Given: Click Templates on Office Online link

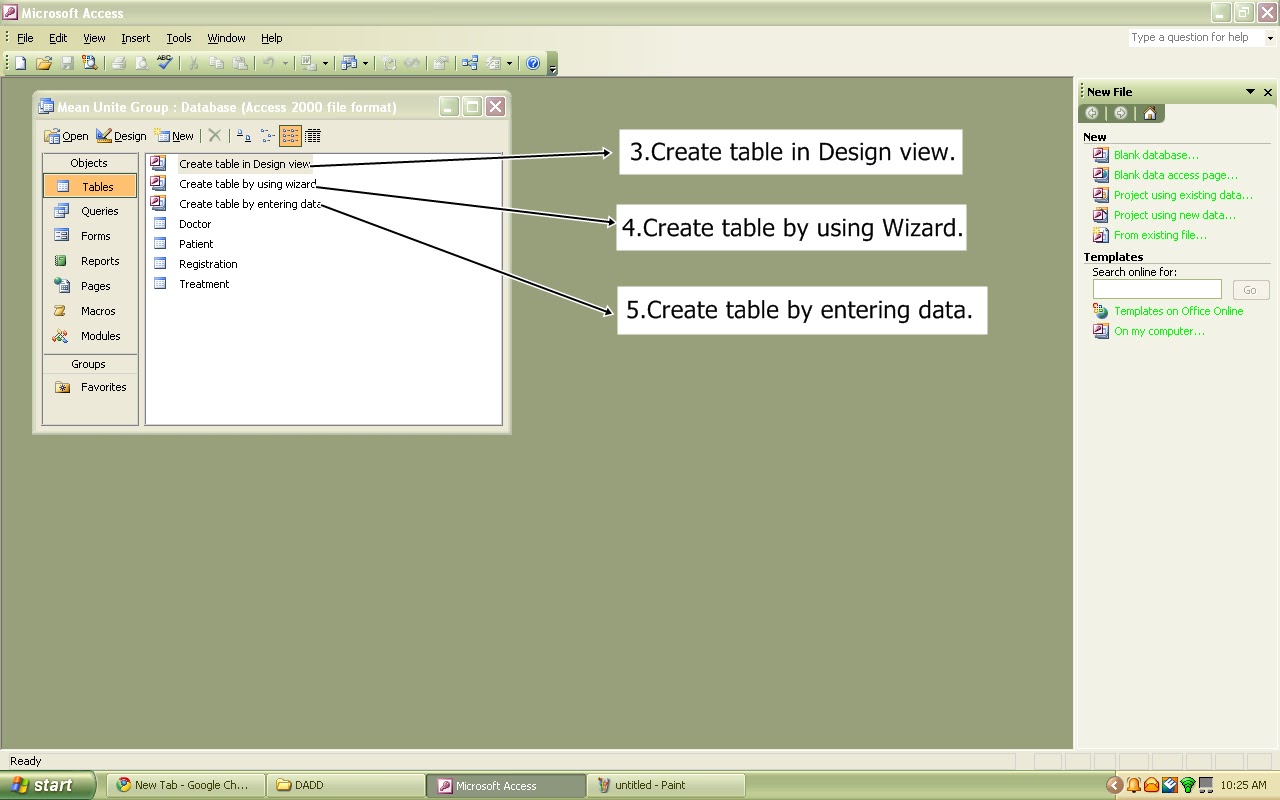Looking at the screenshot, I should [x=1179, y=311].
